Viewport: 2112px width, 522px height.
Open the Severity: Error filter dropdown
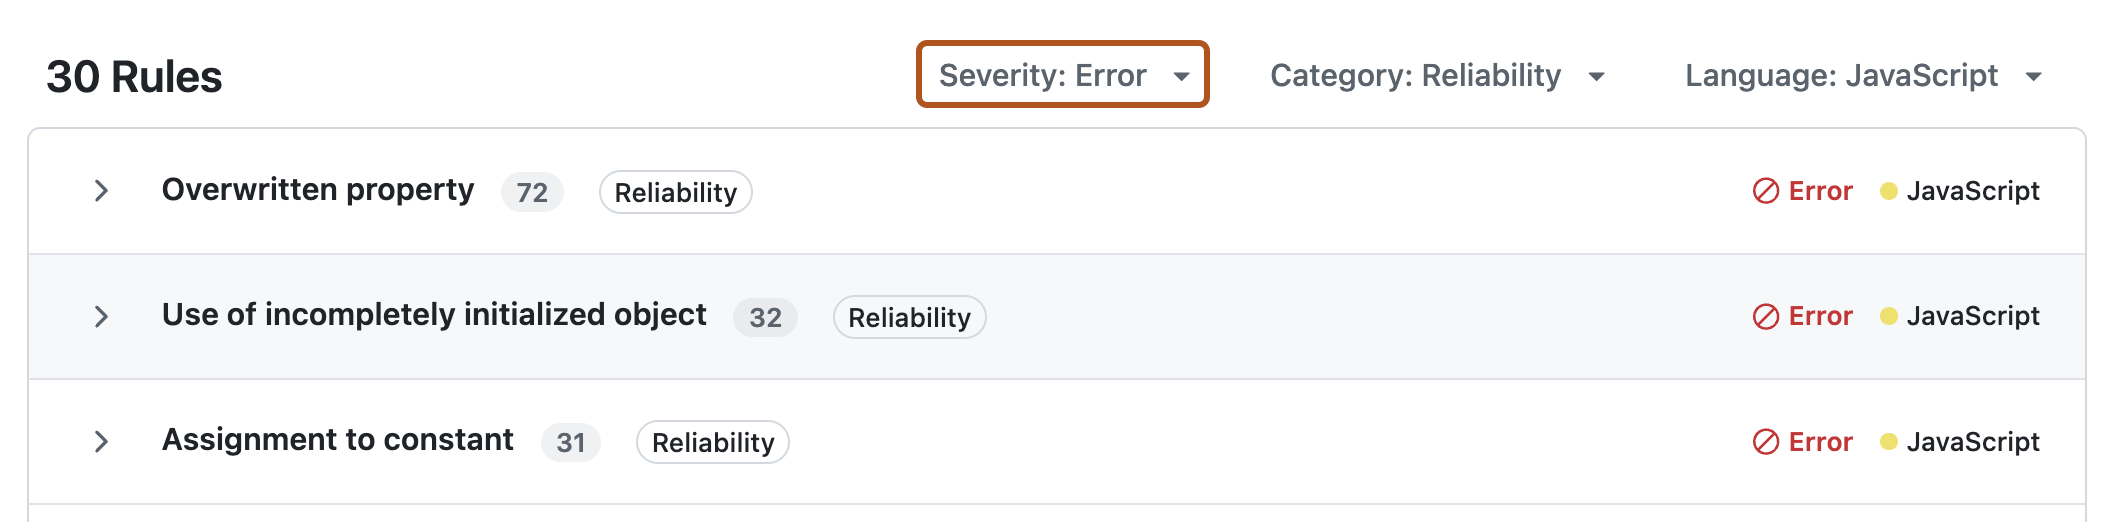pyautogui.click(x=1062, y=75)
